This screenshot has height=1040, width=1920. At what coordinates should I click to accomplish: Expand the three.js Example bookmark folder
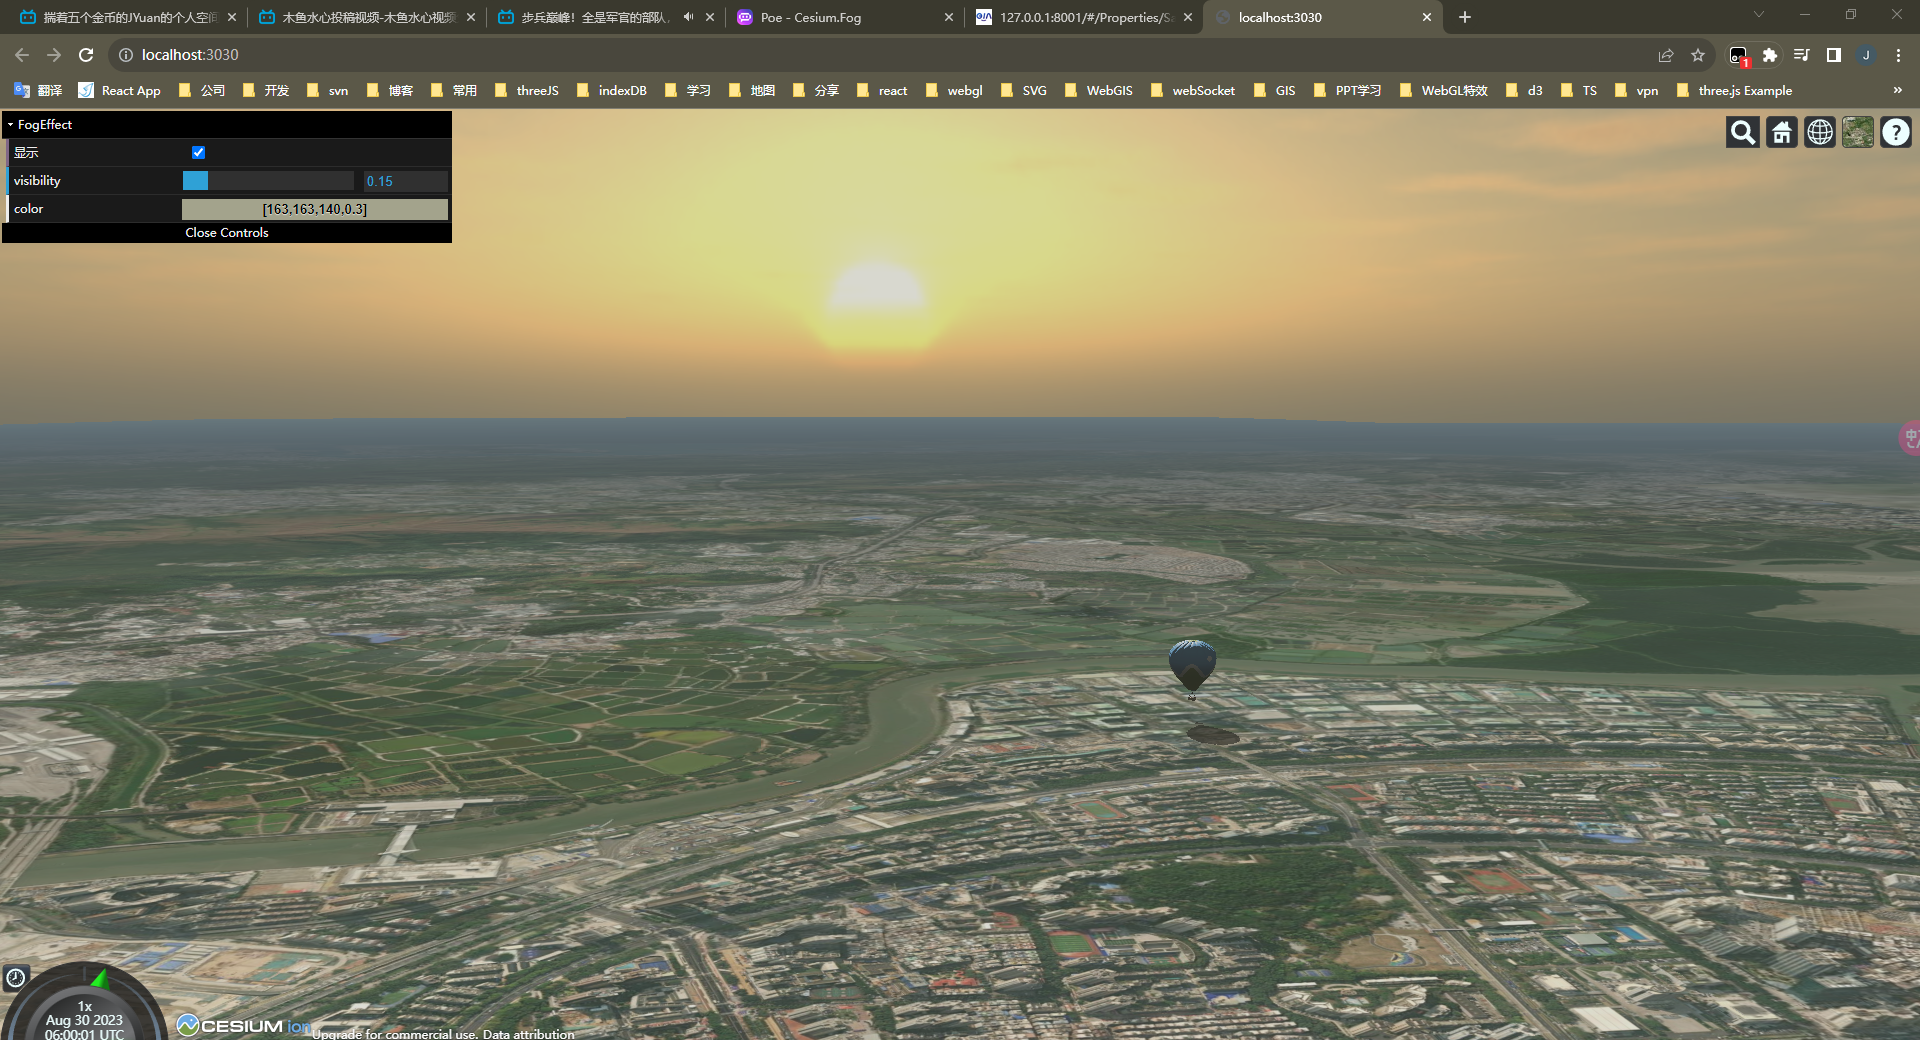pos(1735,90)
